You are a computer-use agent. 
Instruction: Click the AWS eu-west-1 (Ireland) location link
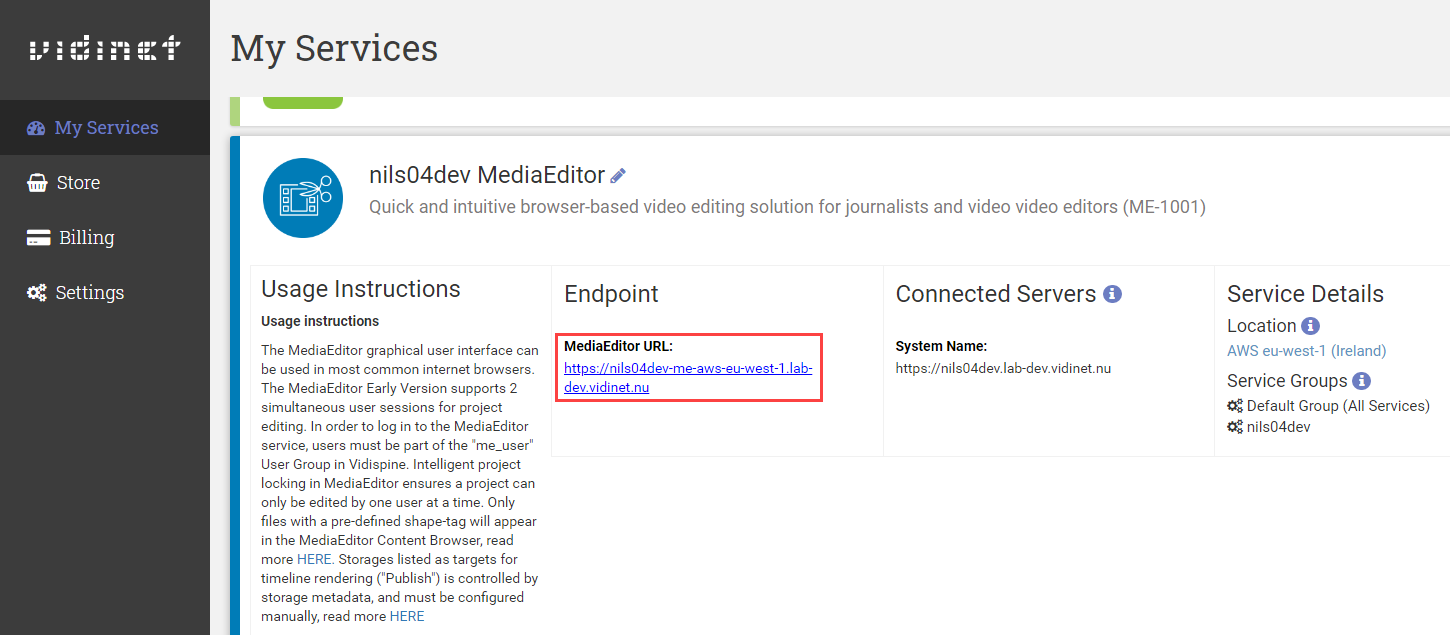click(1306, 350)
